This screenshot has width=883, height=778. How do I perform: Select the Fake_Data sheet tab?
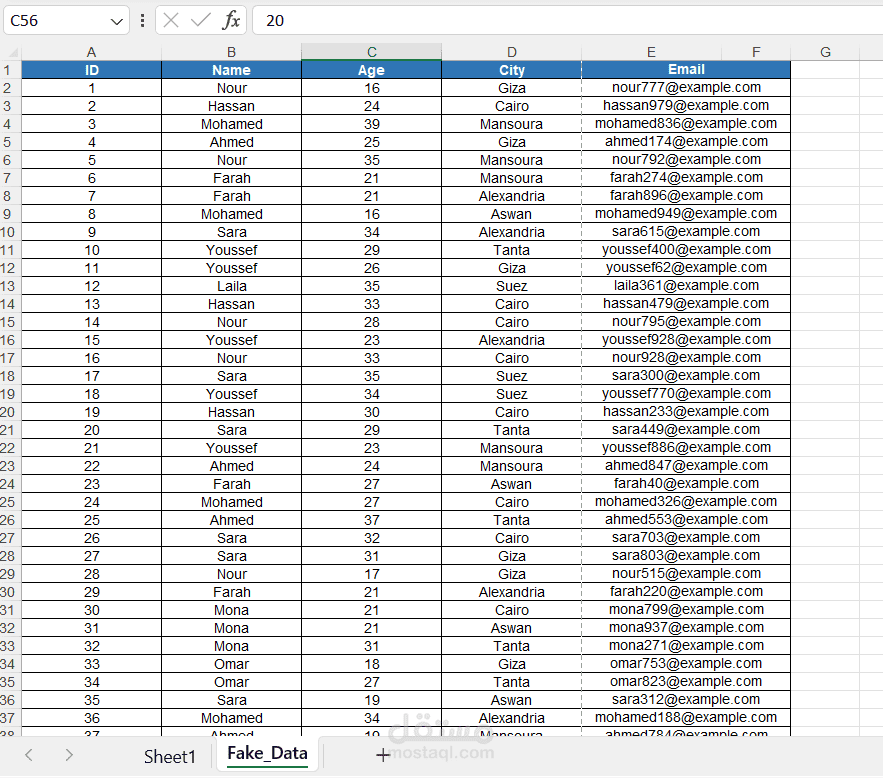click(x=267, y=755)
